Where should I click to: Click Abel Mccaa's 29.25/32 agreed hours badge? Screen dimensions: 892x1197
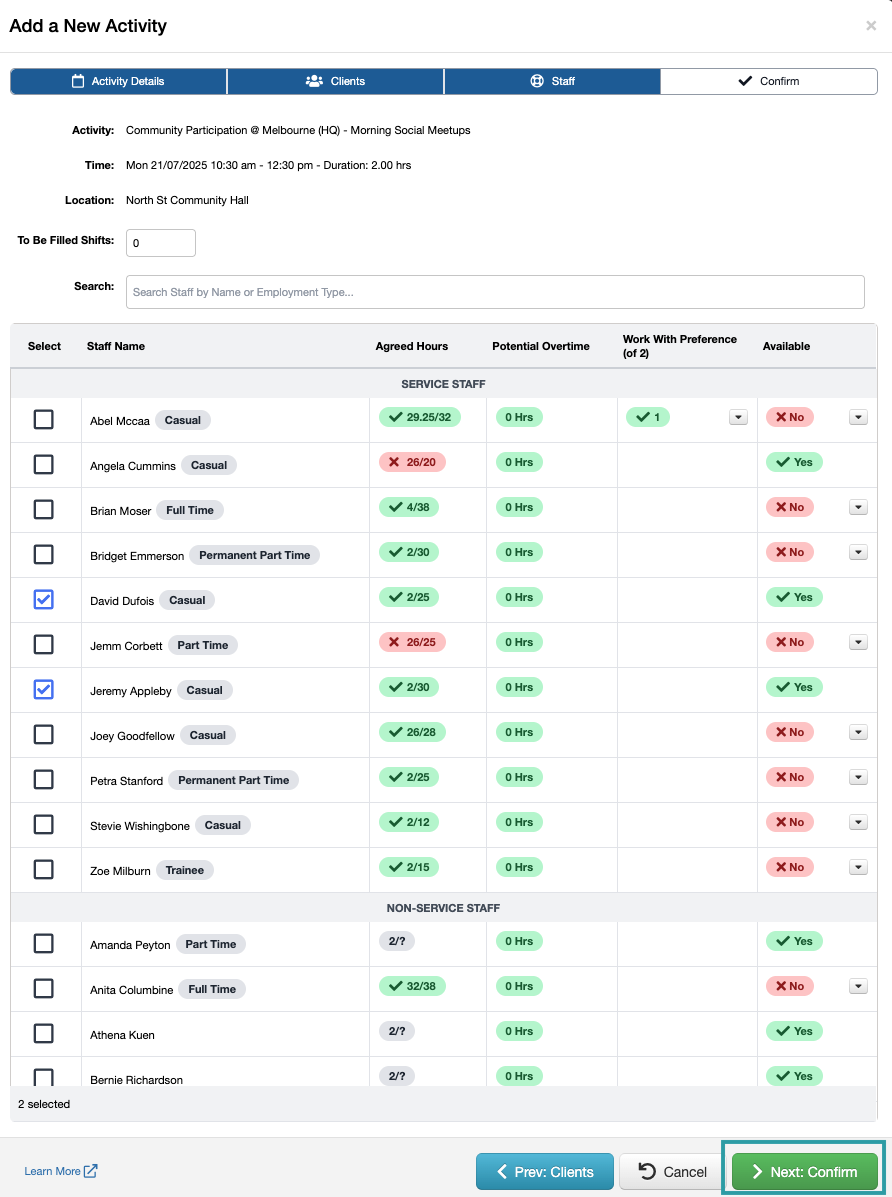tap(420, 418)
